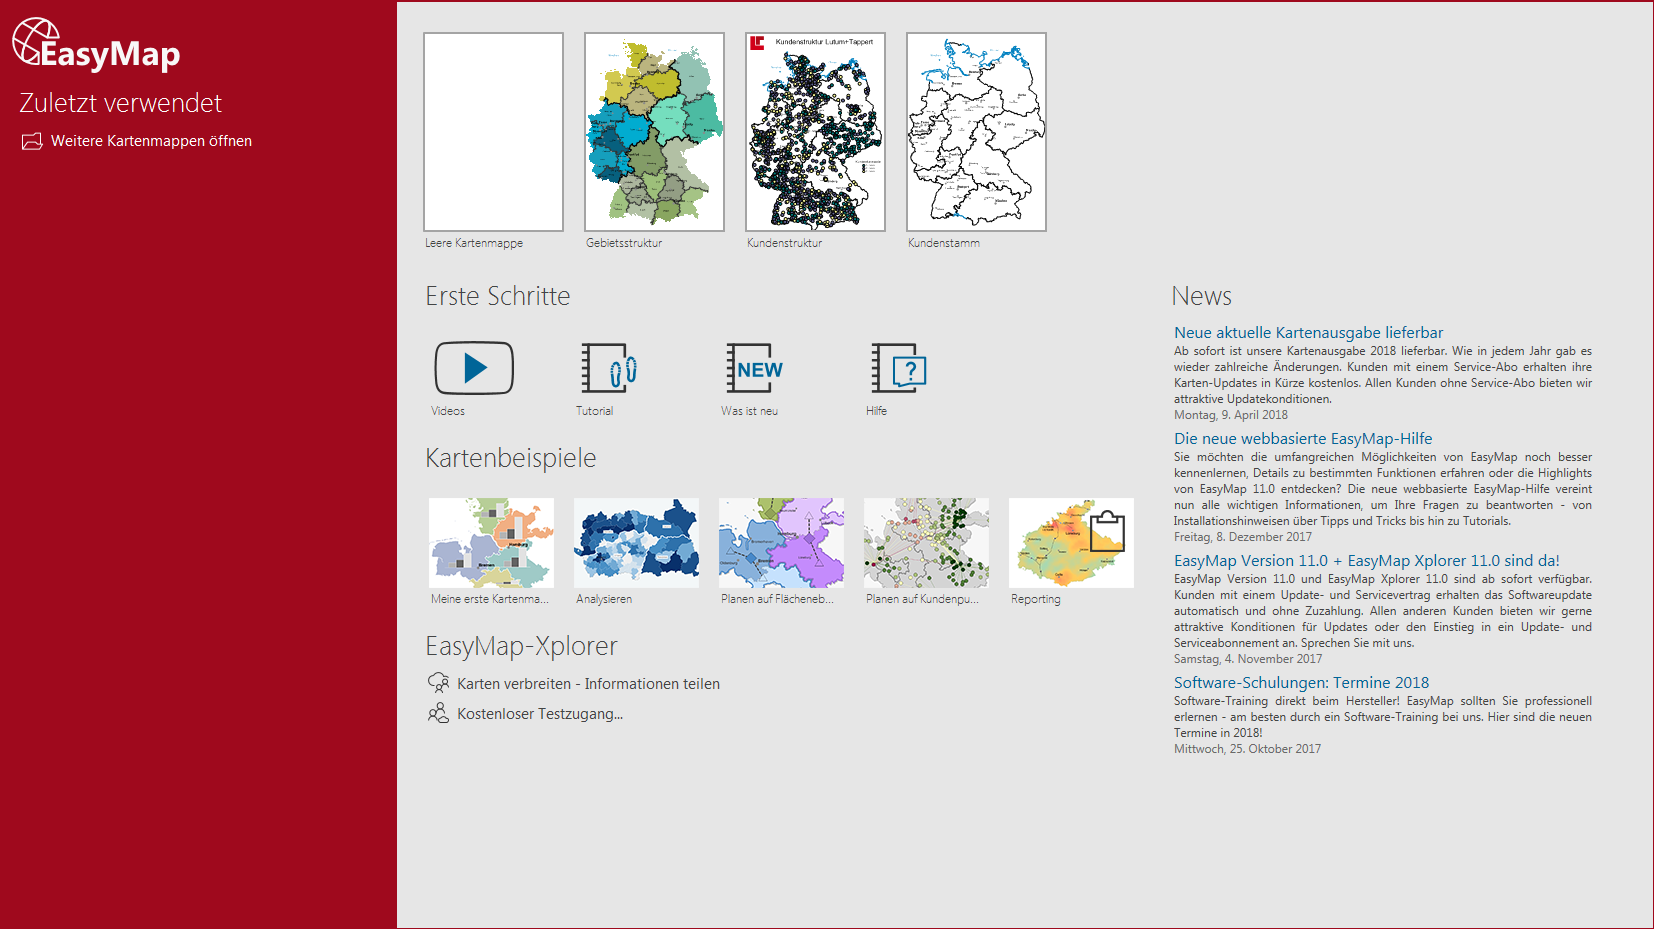Open the Kundenstamm map thumbnail
The width and height of the screenshot is (1654, 929).
976,132
